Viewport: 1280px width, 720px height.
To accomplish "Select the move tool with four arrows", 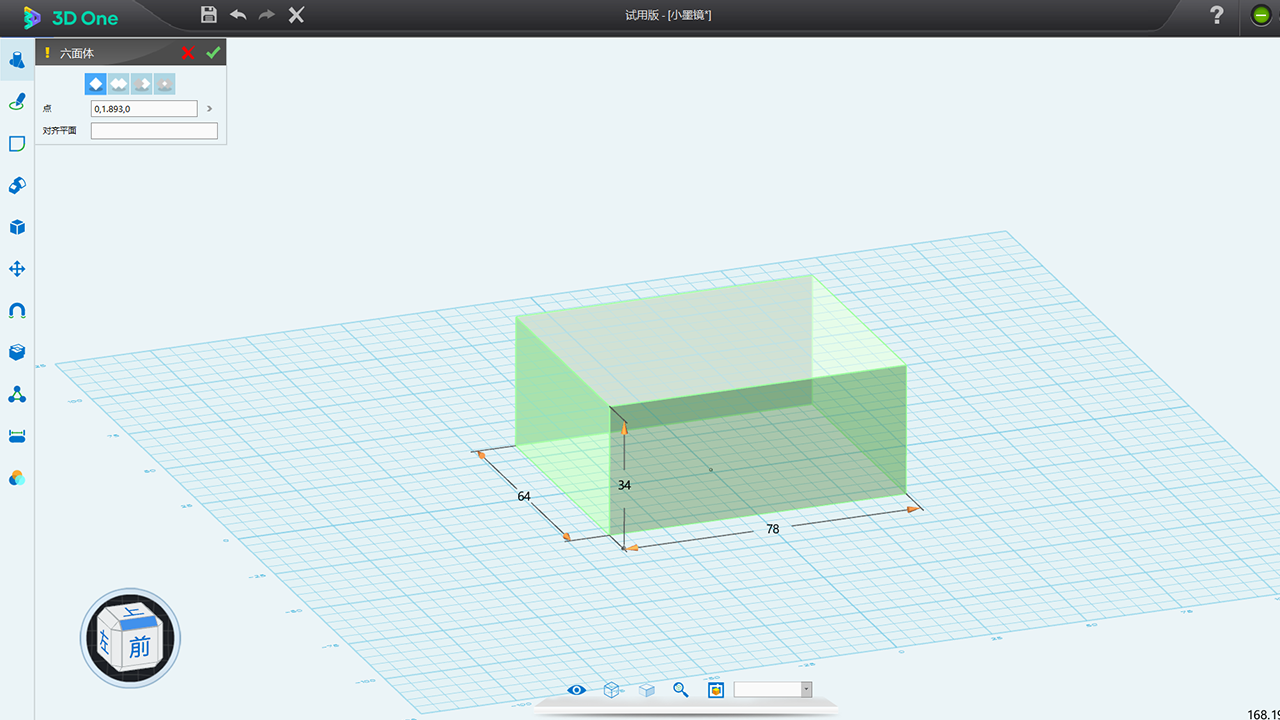I will point(17,269).
